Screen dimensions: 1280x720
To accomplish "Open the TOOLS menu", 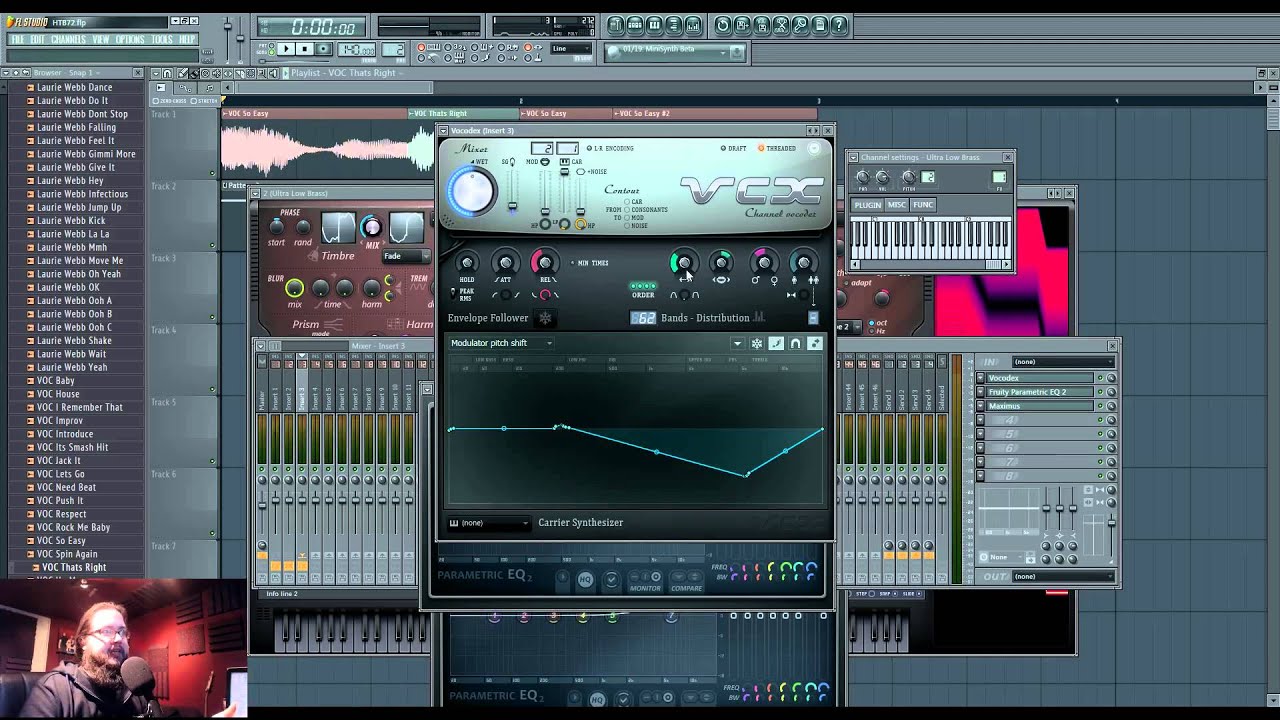I will tap(162, 39).
